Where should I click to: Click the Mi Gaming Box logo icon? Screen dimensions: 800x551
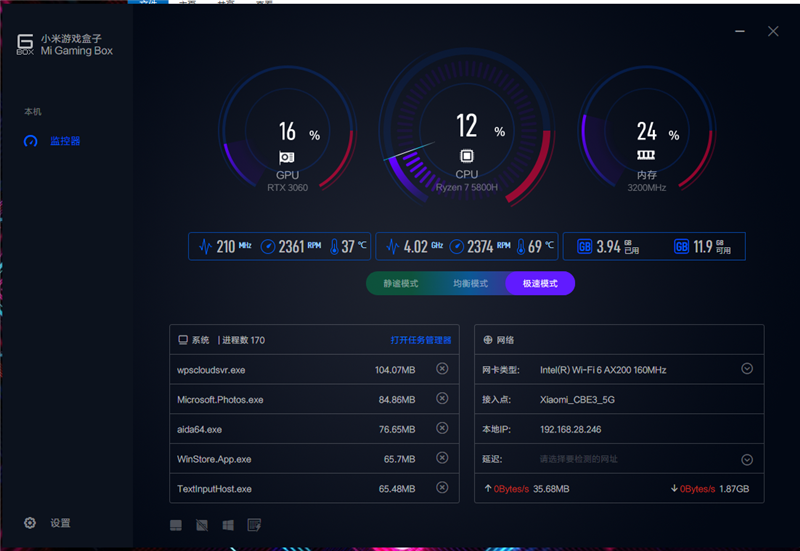[25, 44]
